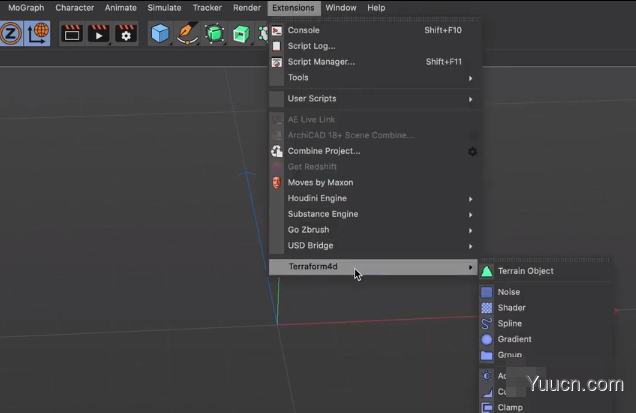Expand the Substance Engine submenu
The image size is (636, 413).
[x=374, y=214]
